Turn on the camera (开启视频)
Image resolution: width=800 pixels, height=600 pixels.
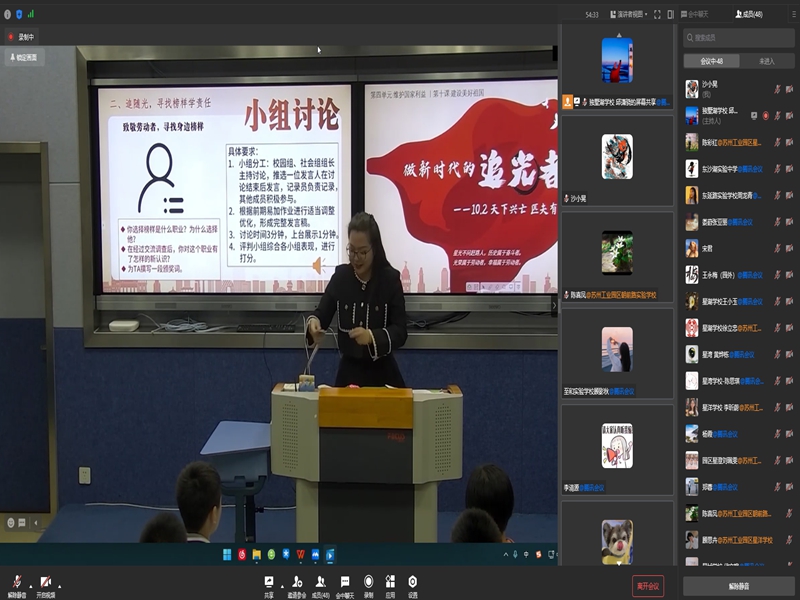(45, 586)
